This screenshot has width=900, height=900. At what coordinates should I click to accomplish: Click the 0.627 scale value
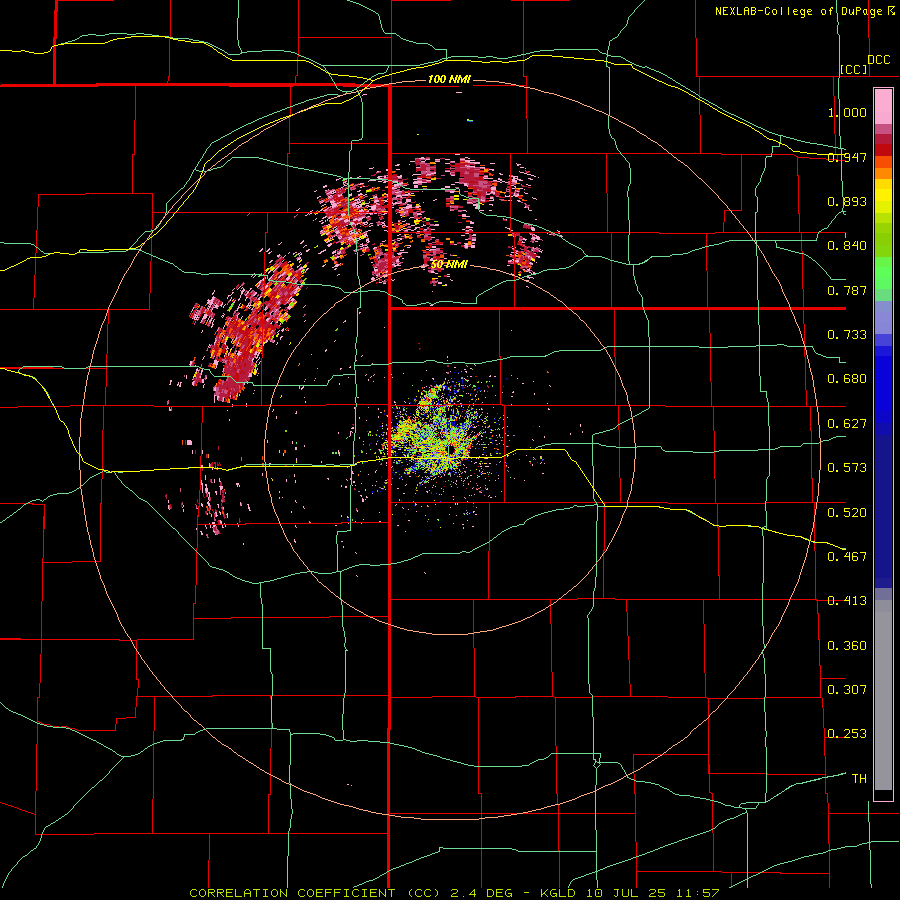click(847, 424)
